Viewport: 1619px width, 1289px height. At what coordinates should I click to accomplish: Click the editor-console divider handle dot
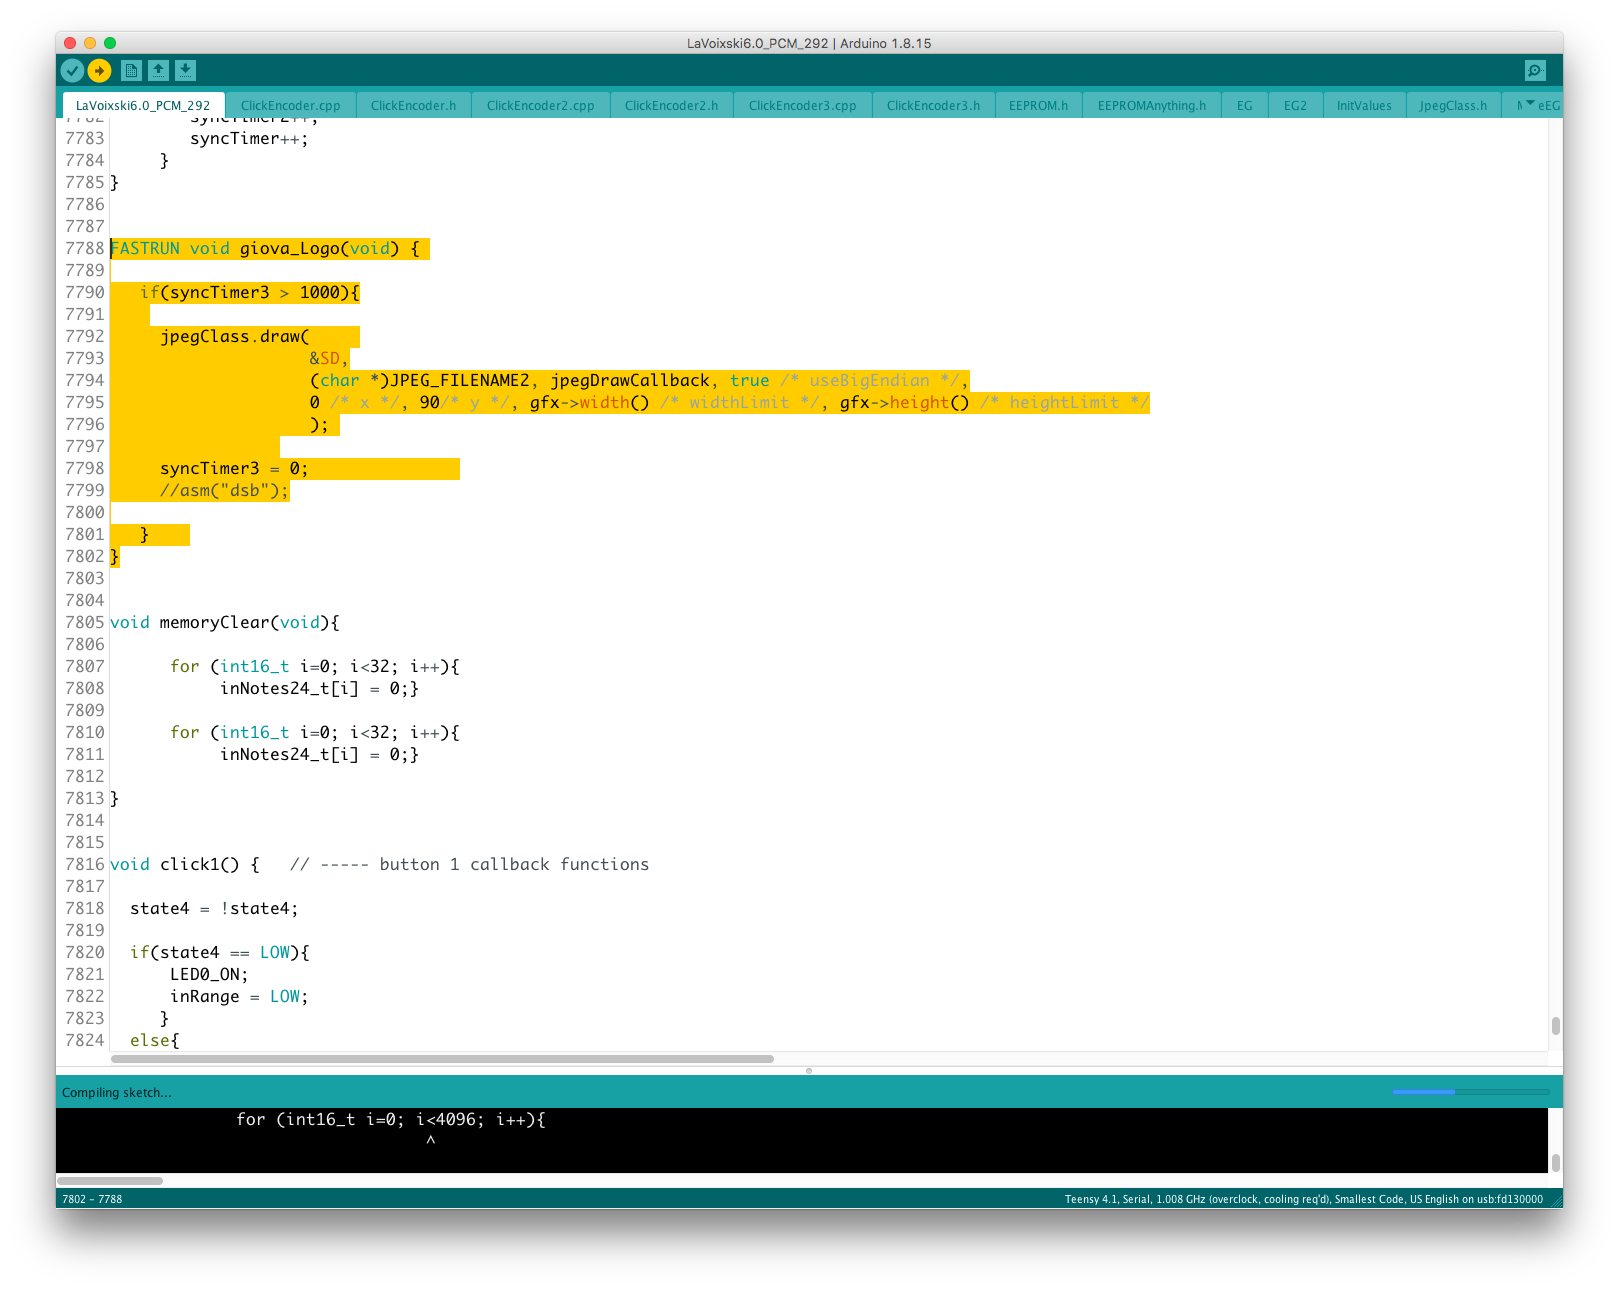coord(809,1071)
